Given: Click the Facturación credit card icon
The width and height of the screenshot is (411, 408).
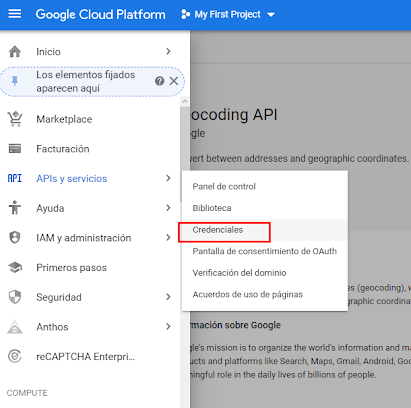Looking at the screenshot, I should (15, 149).
